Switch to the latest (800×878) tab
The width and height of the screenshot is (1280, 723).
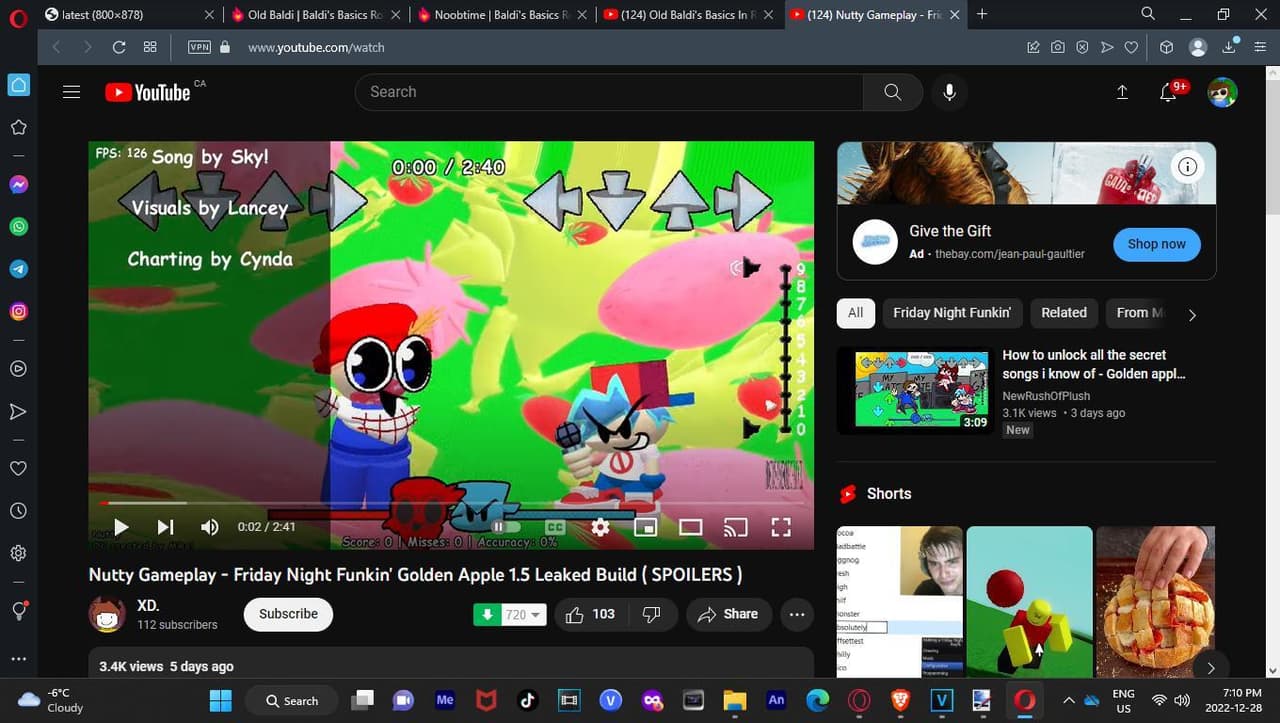128,15
